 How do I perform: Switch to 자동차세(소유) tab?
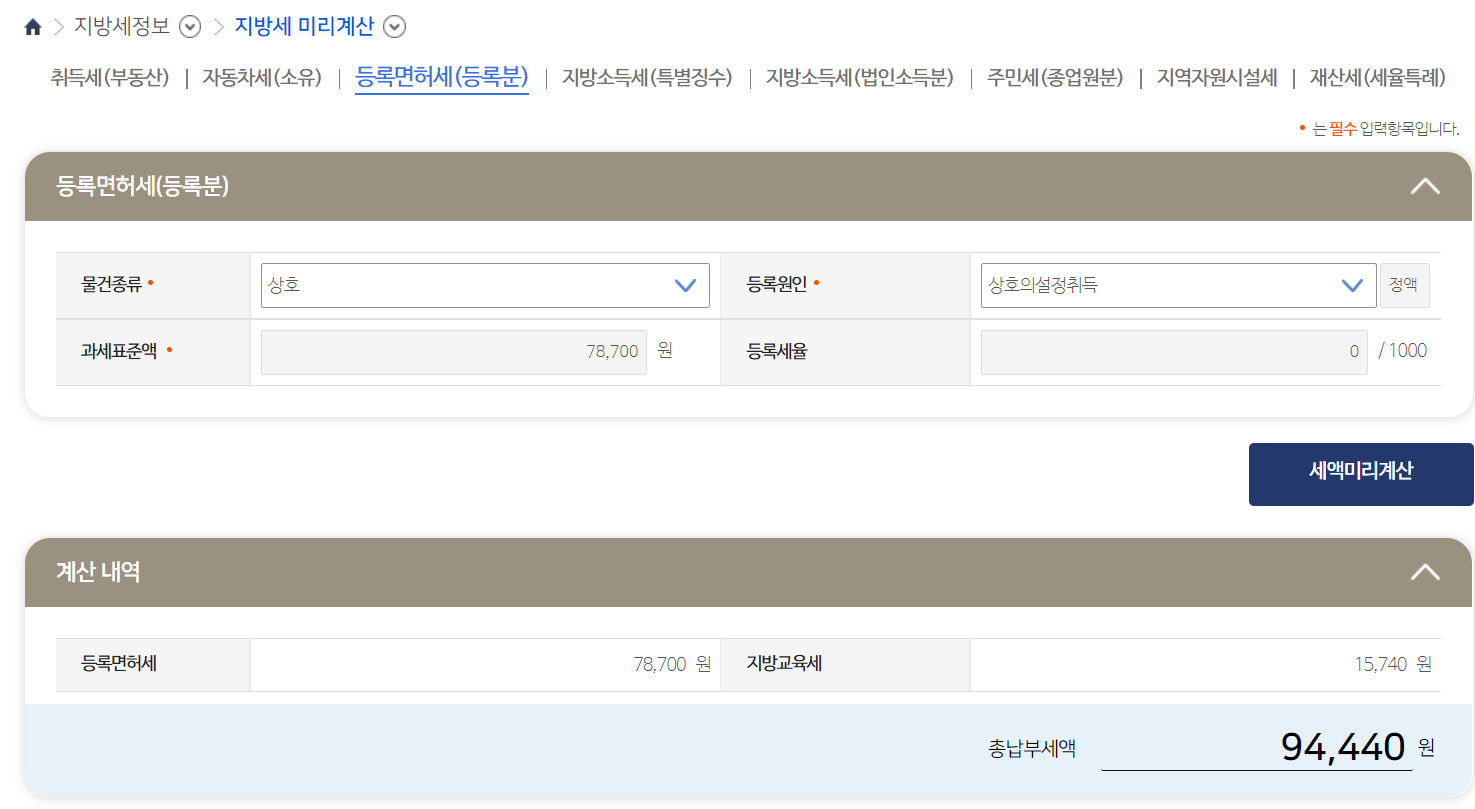(x=262, y=77)
